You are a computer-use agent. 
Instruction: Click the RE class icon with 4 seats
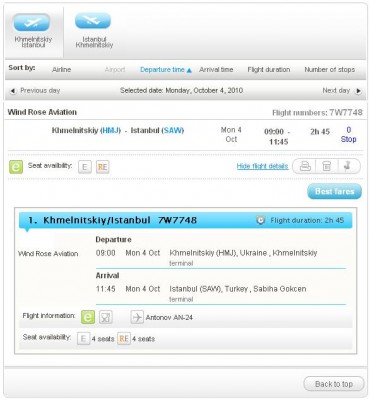(124, 339)
